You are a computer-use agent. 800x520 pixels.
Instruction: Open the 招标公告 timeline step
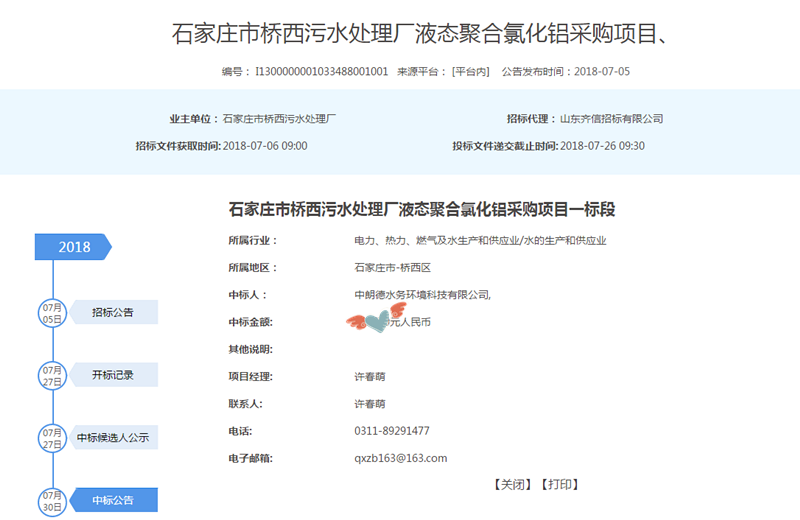113,312
